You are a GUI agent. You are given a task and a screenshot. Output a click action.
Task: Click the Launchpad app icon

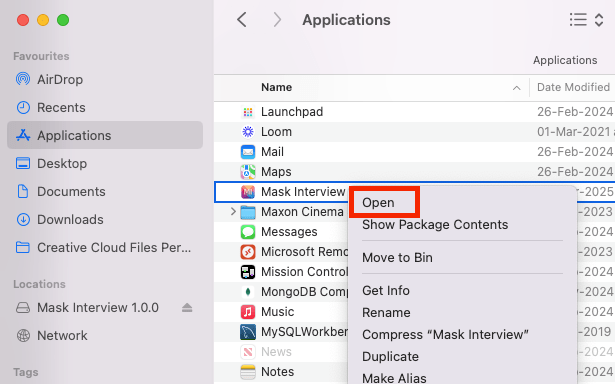248,112
